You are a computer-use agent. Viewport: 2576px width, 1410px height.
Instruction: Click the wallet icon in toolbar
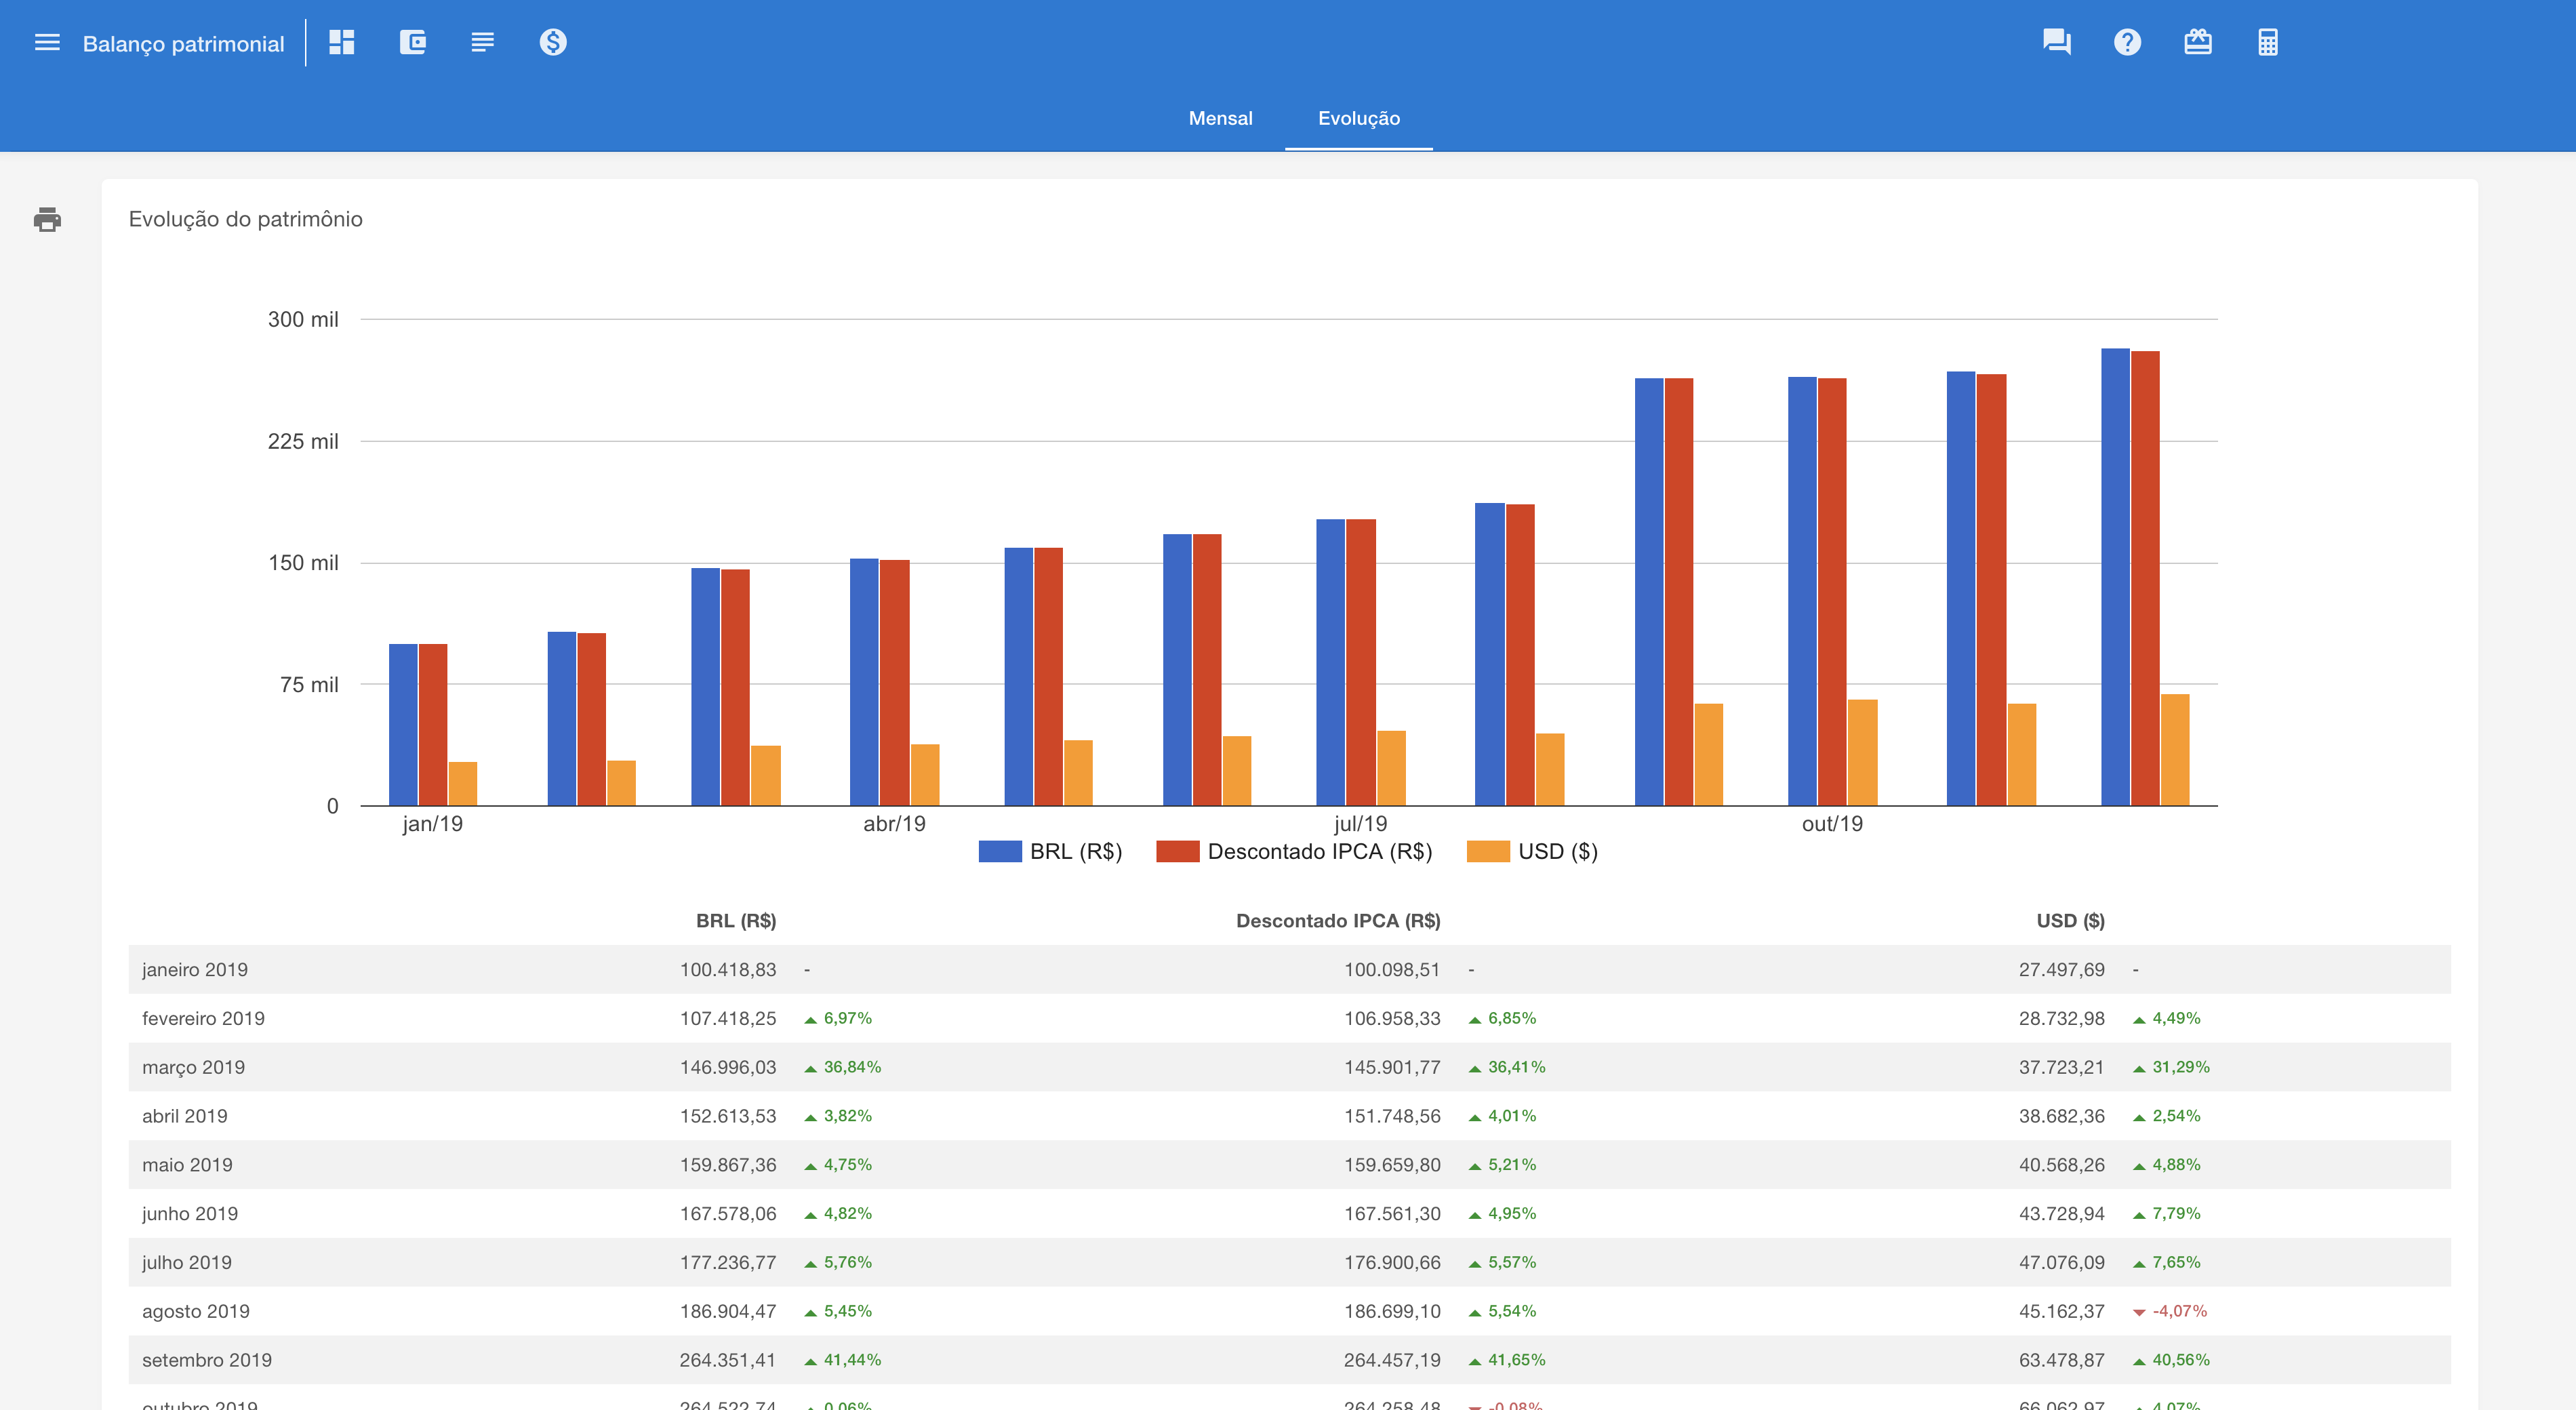click(x=413, y=42)
